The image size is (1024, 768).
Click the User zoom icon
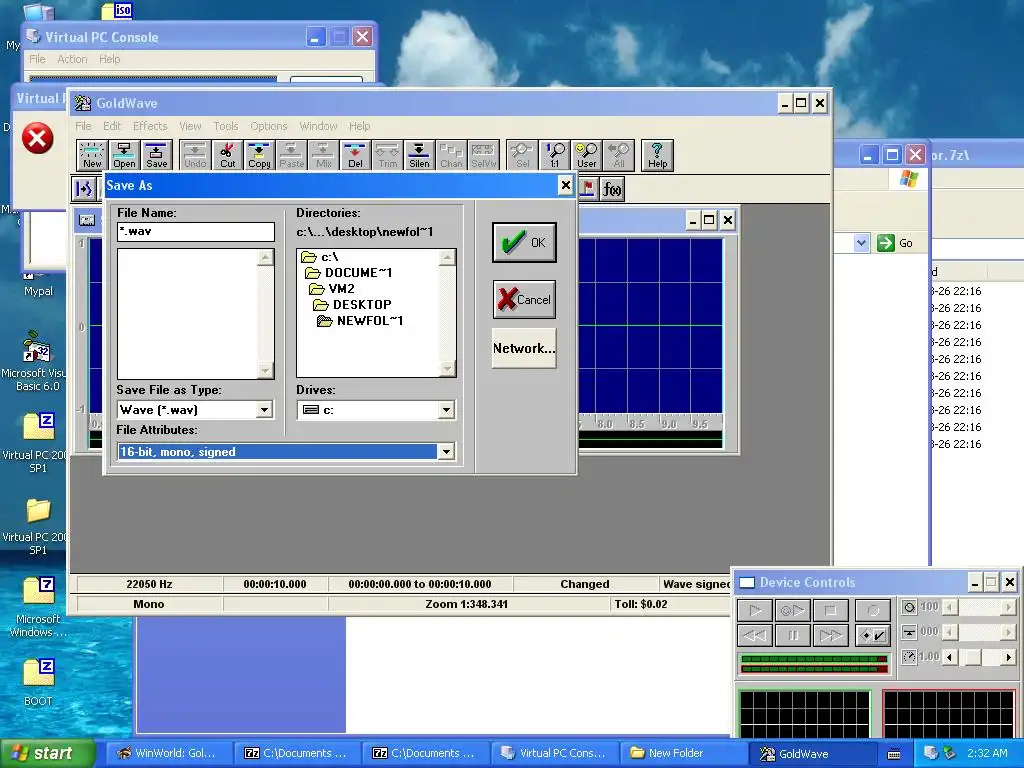pos(586,155)
